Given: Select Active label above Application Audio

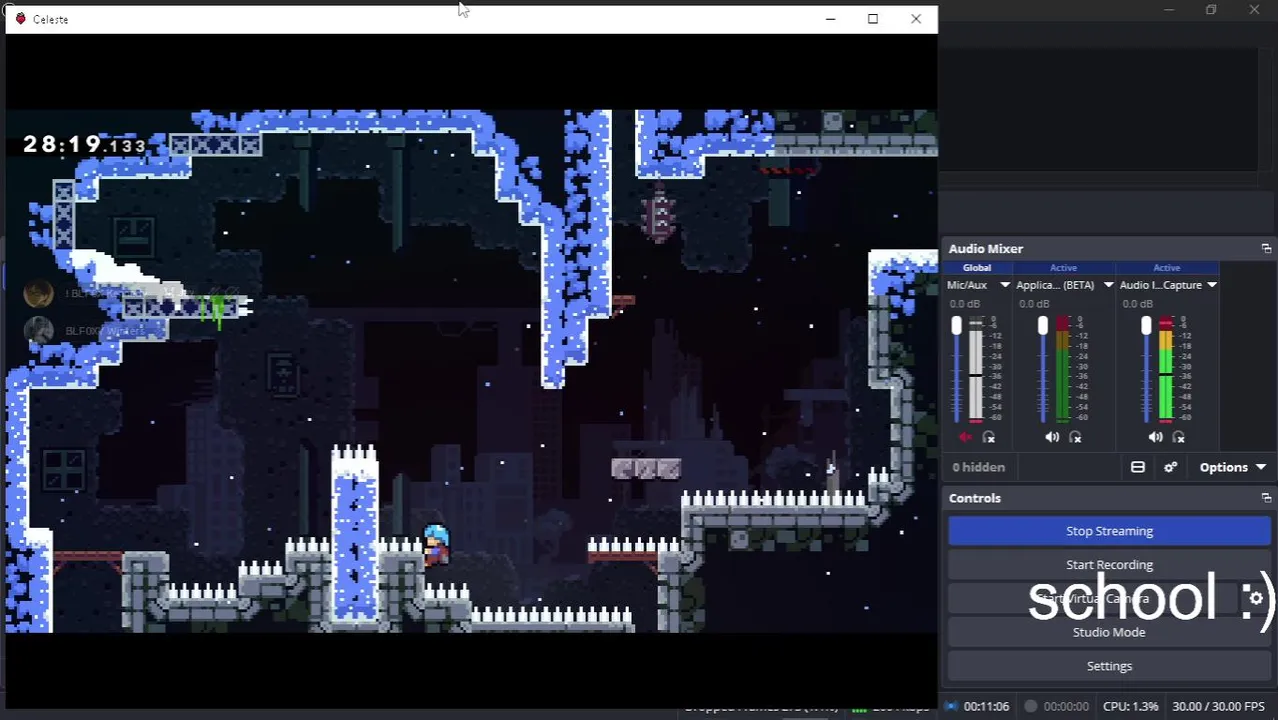Looking at the screenshot, I should coord(1063,268).
